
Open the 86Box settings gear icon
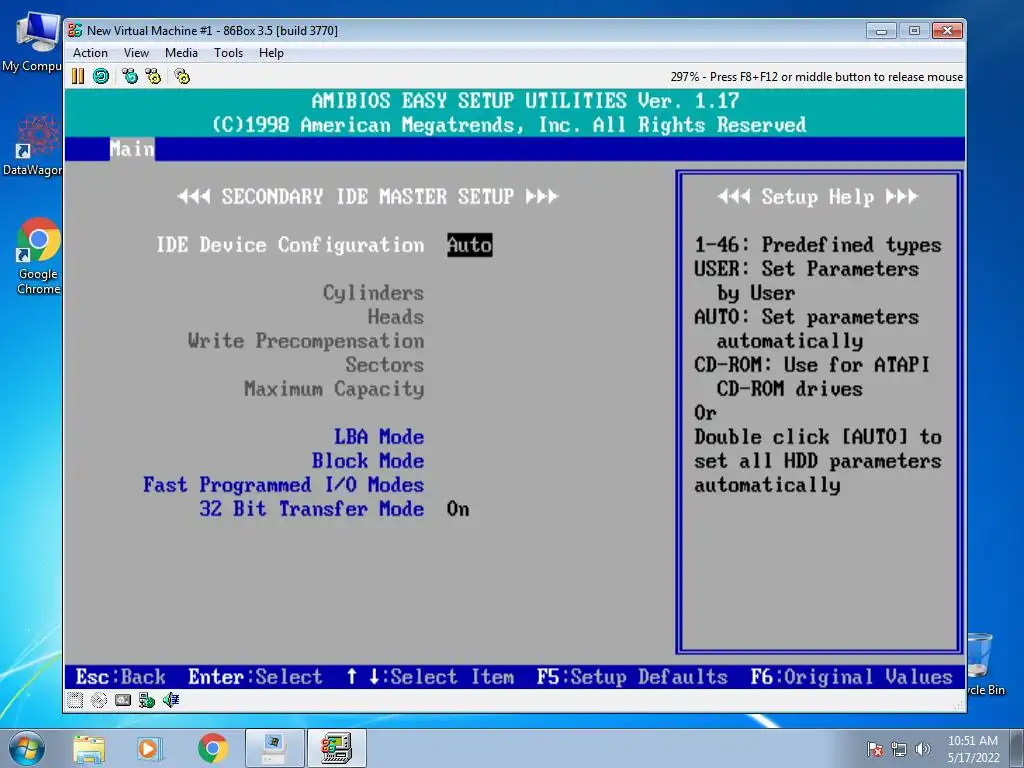pos(182,76)
